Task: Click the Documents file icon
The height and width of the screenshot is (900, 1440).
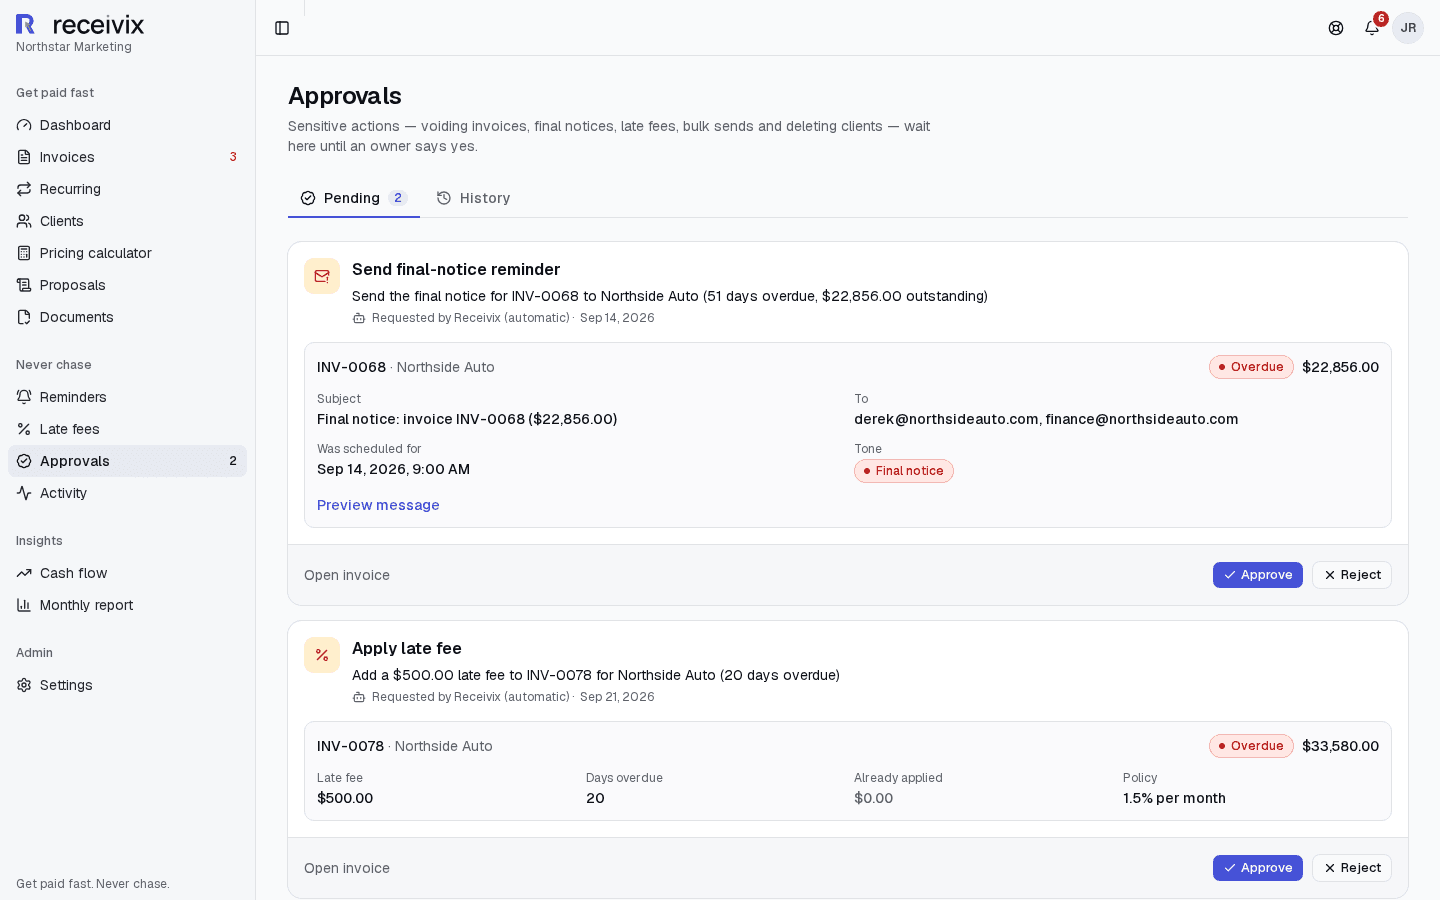Action: coord(24,317)
